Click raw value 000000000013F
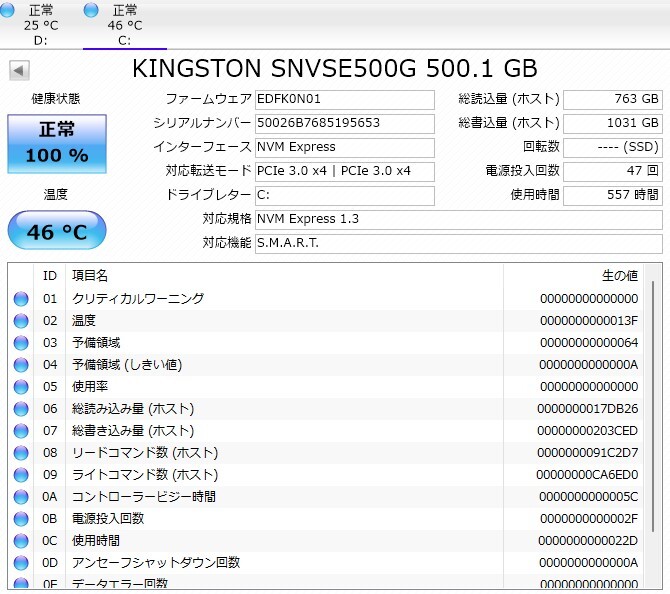 tap(589, 321)
